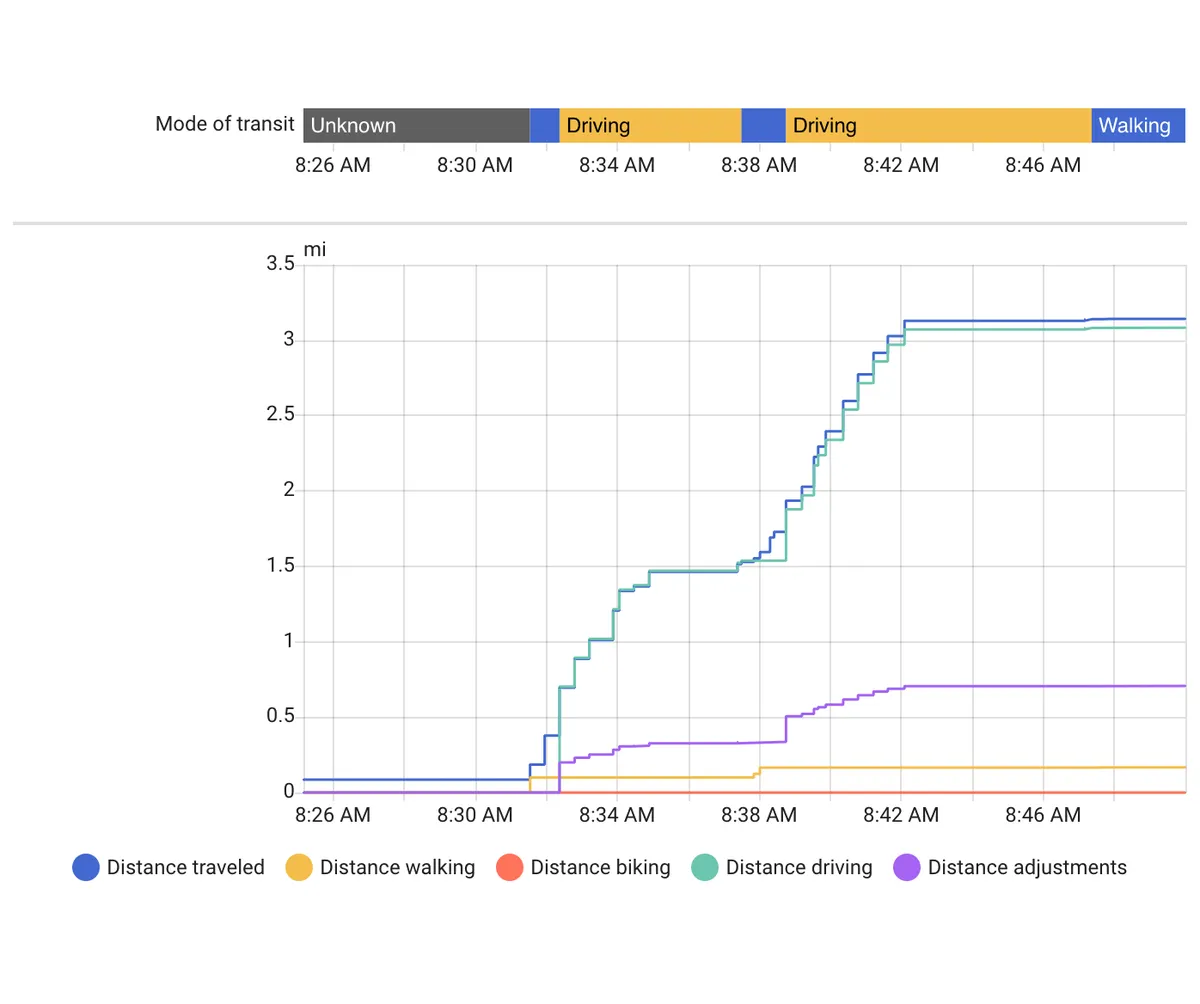Image resolution: width=1200 pixels, height=1004 pixels.
Task: Toggle the Distance biking series label
Action: [x=600, y=867]
